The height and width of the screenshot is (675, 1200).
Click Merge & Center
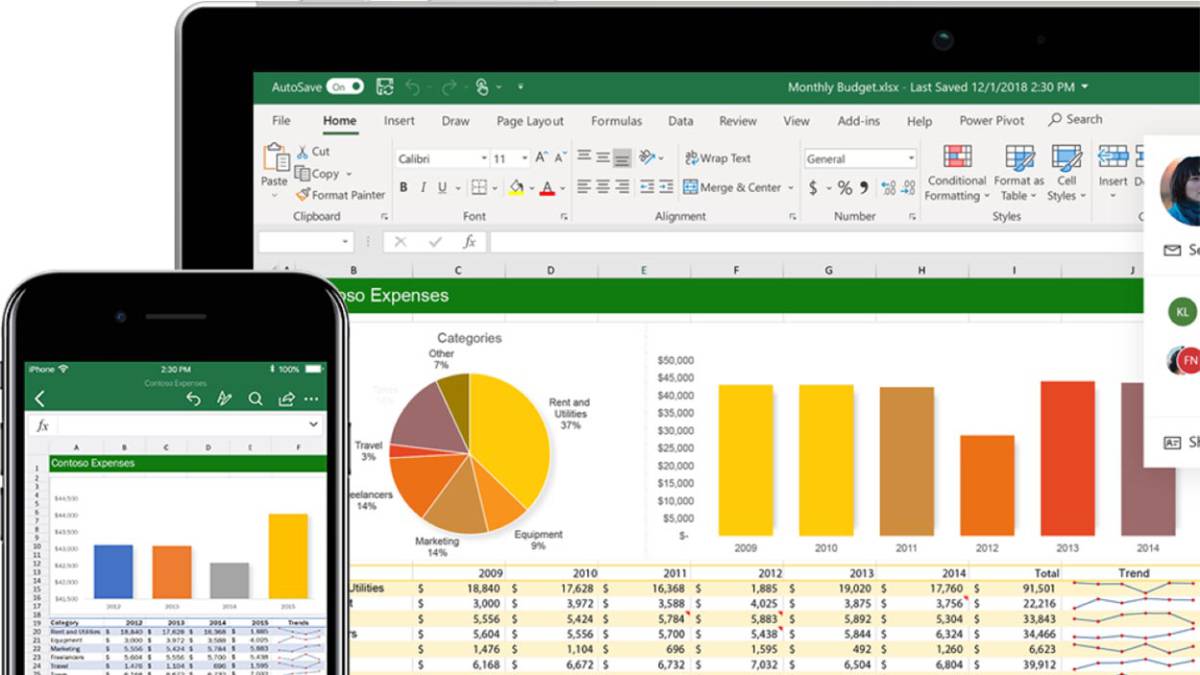(x=732, y=187)
